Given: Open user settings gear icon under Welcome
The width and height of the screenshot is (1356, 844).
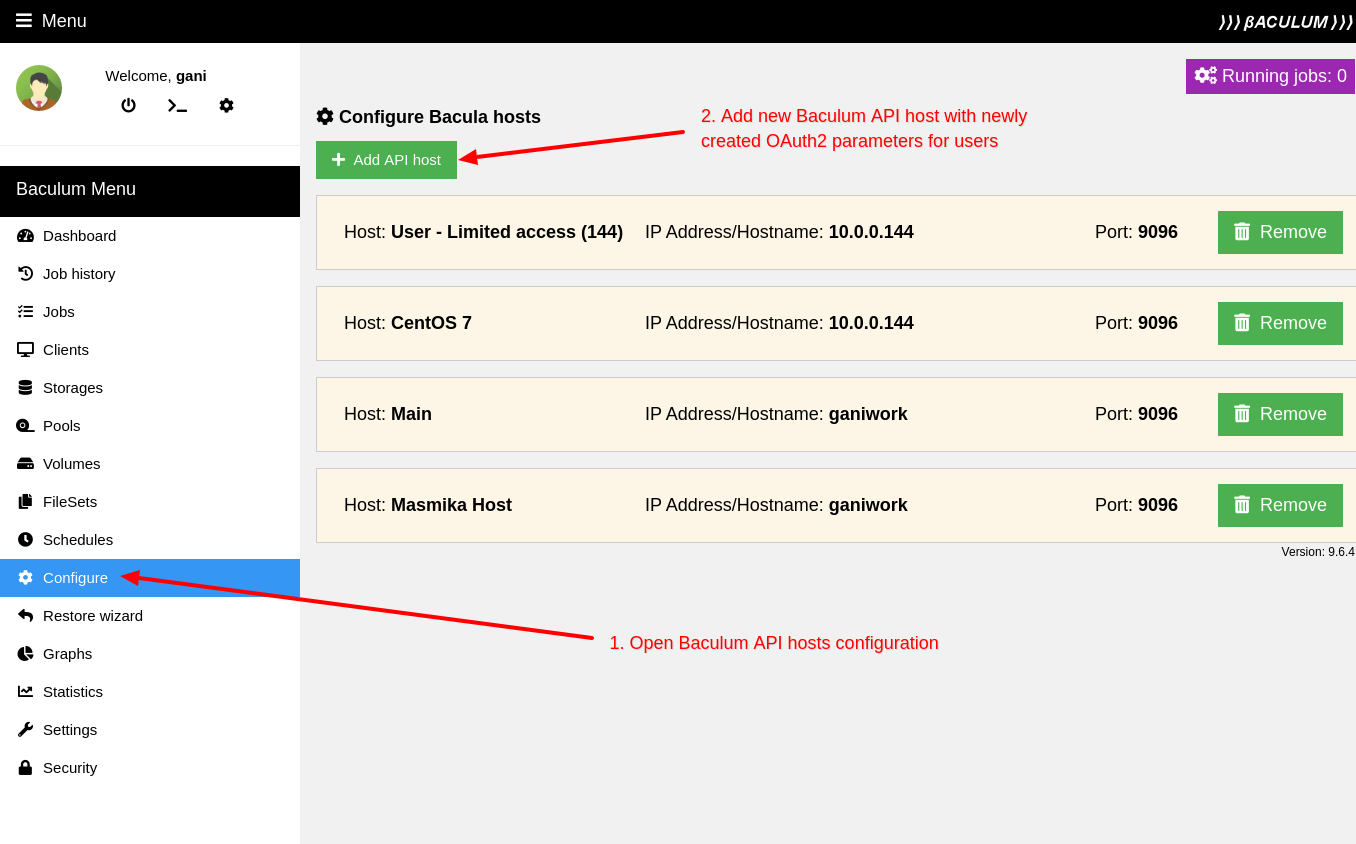Looking at the screenshot, I should (x=226, y=105).
